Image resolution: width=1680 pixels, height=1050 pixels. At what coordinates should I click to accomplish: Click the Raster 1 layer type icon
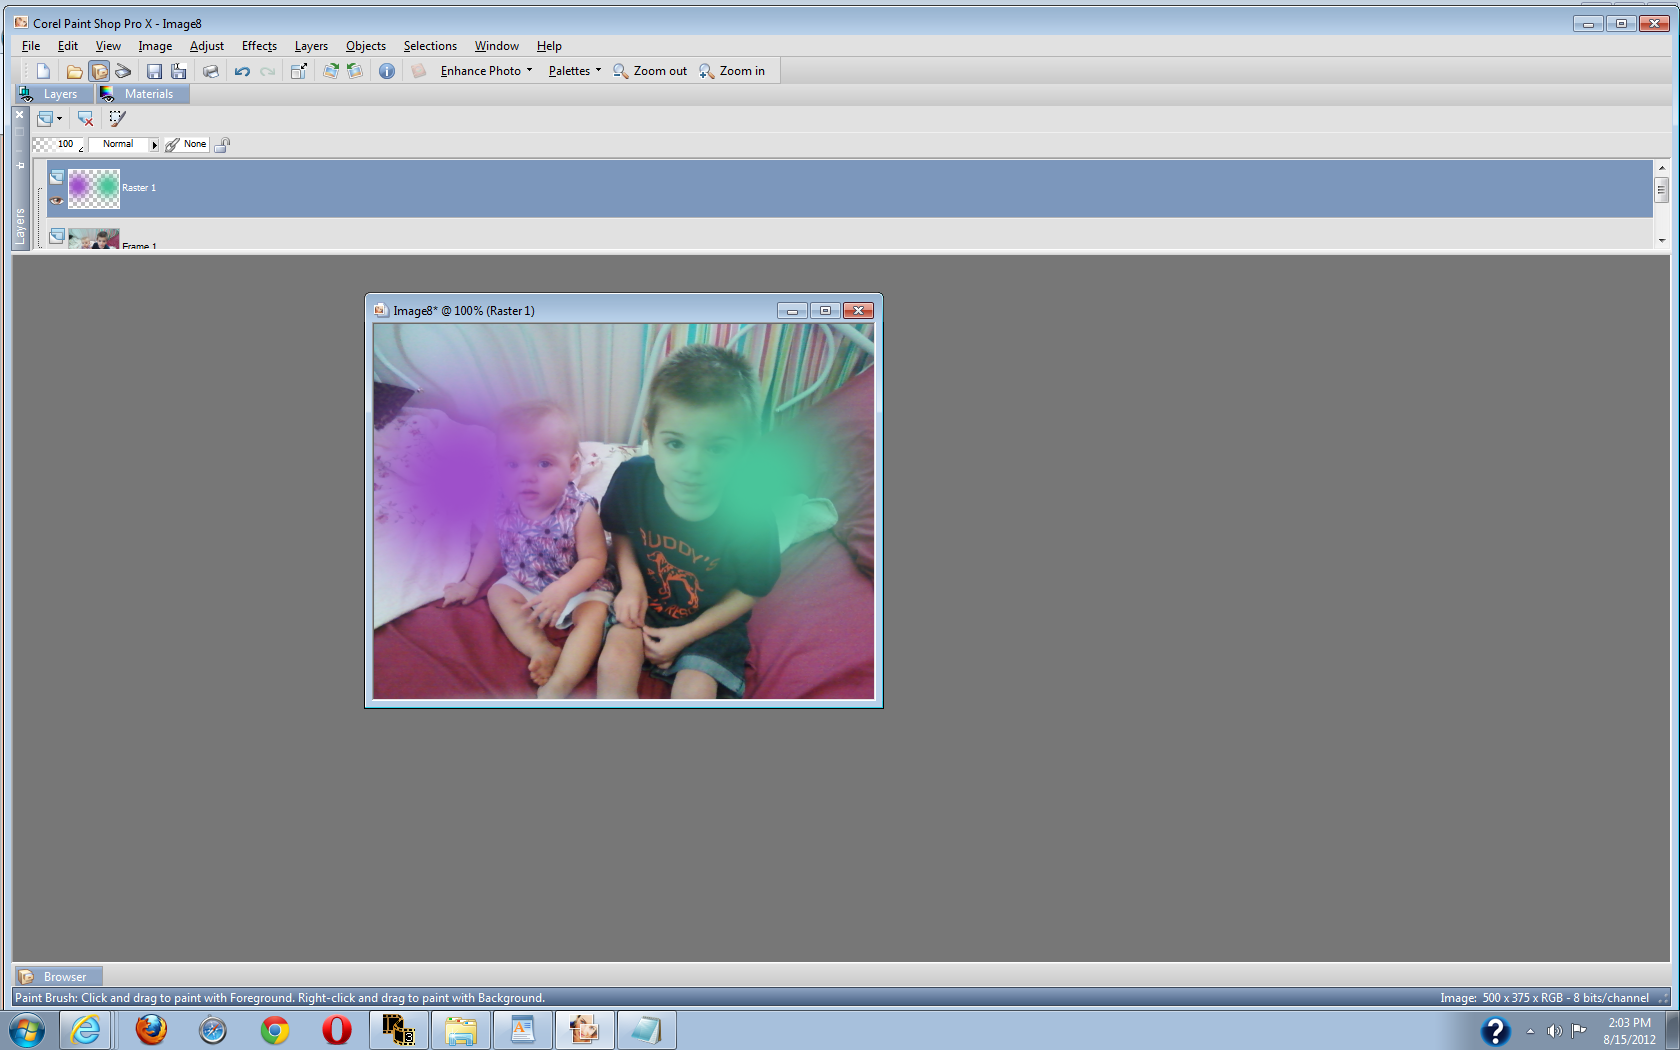[57, 177]
